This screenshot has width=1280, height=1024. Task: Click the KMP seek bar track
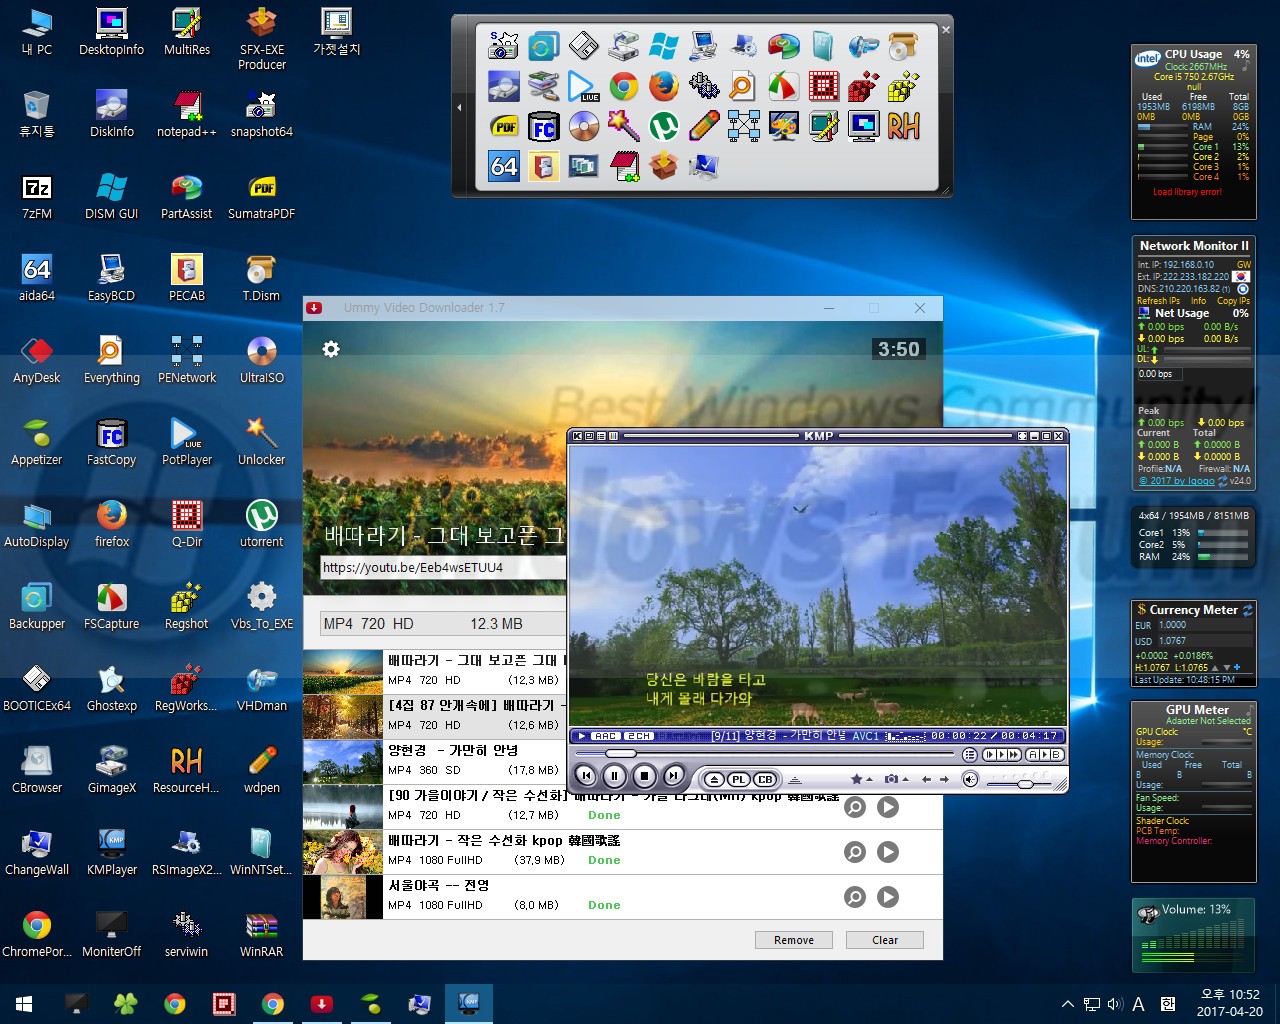765,754
